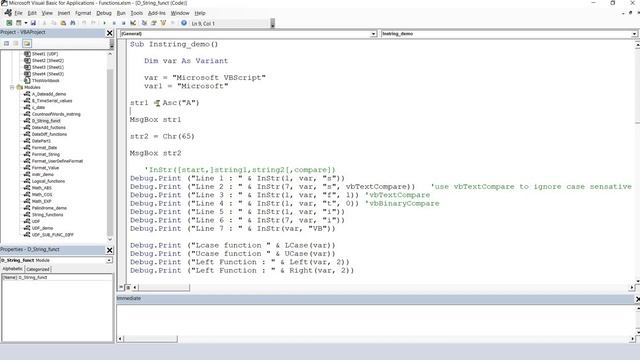This screenshot has height=360, width=640.
Task: Expand the Instring_demo procedure dropdown
Action: (633, 34)
